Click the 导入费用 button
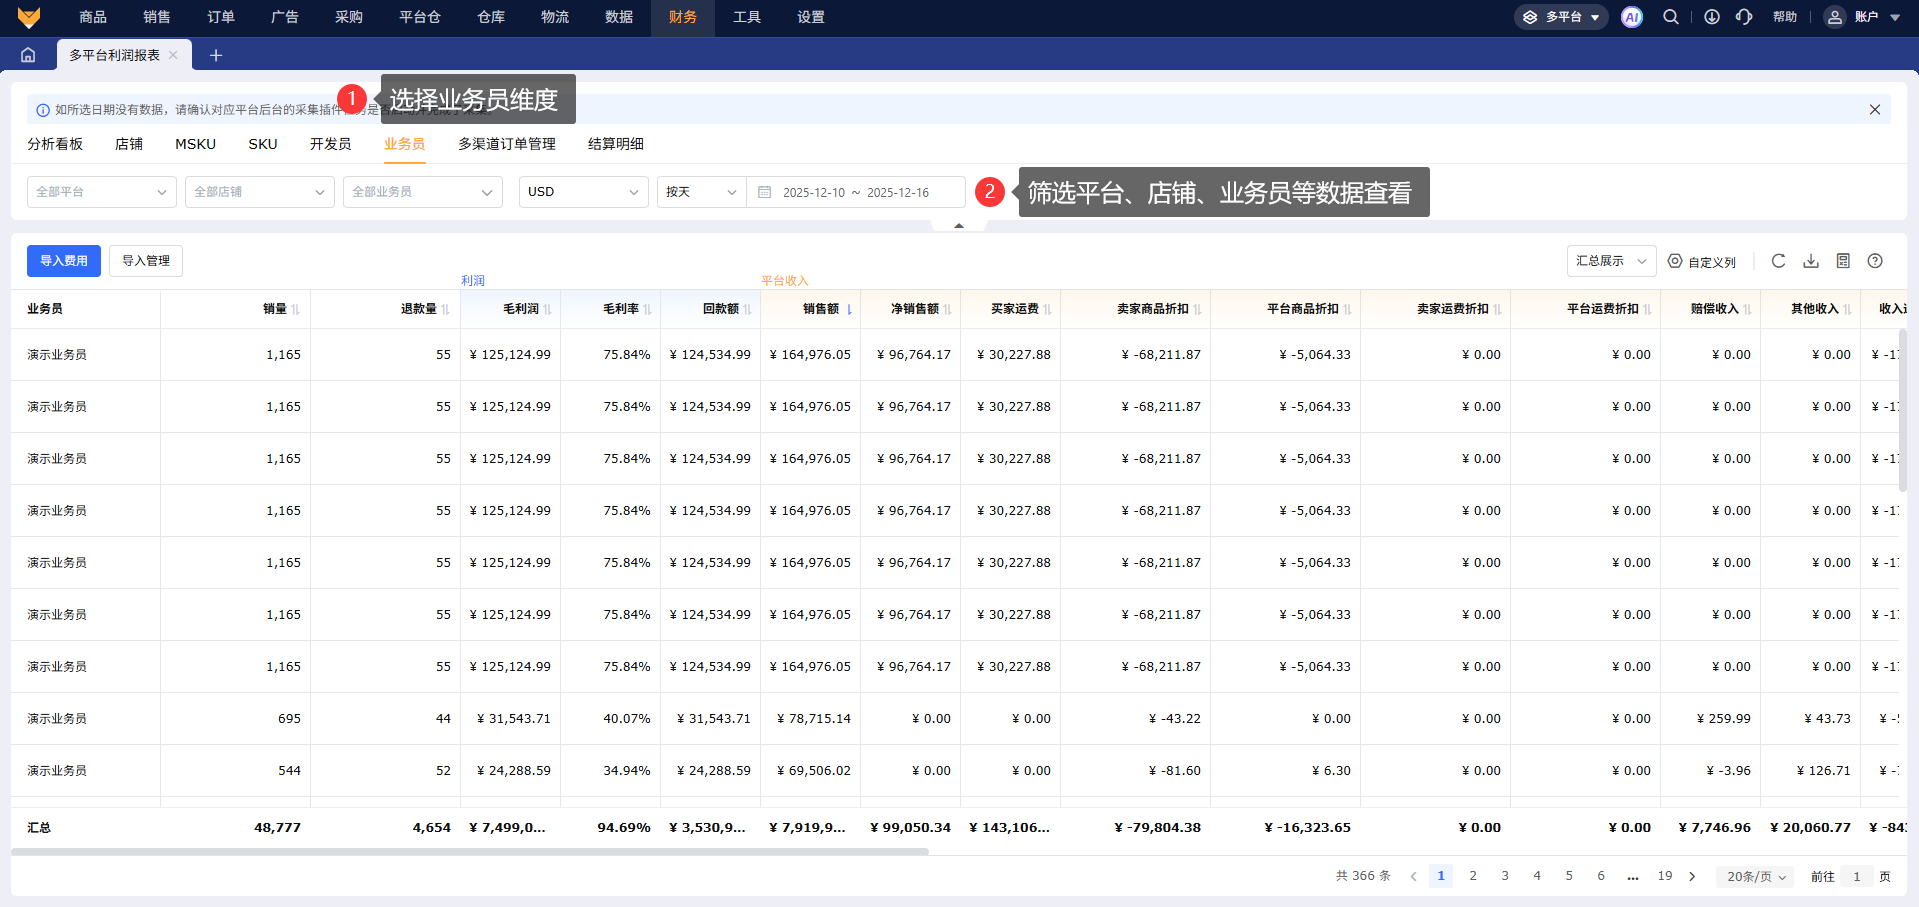The width and height of the screenshot is (1919, 907). pyautogui.click(x=64, y=261)
